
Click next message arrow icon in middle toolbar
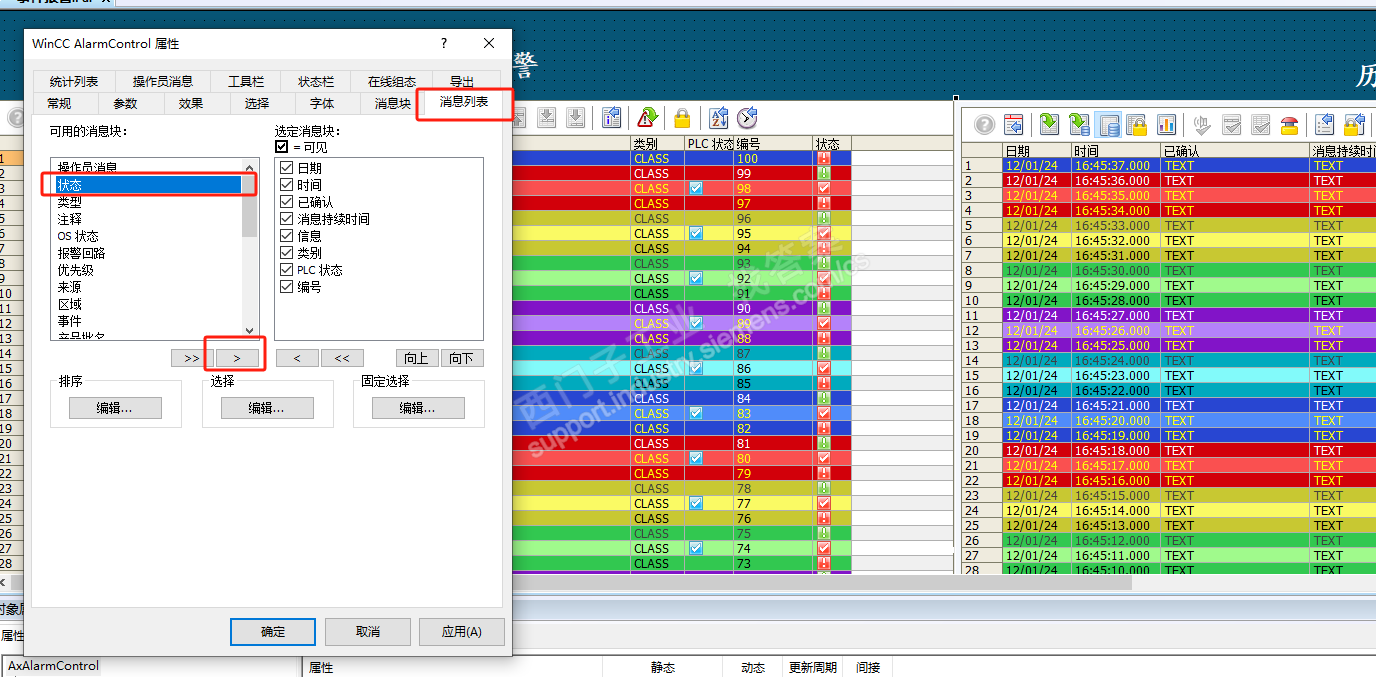(x=547, y=118)
